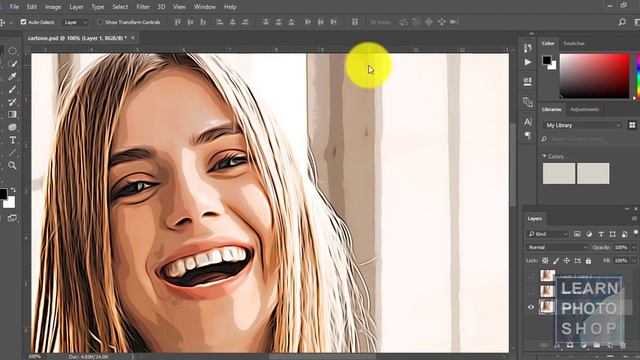The width and height of the screenshot is (640, 360).
Task: Toggle Lock image pixels brush icon
Action: click(556, 260)
